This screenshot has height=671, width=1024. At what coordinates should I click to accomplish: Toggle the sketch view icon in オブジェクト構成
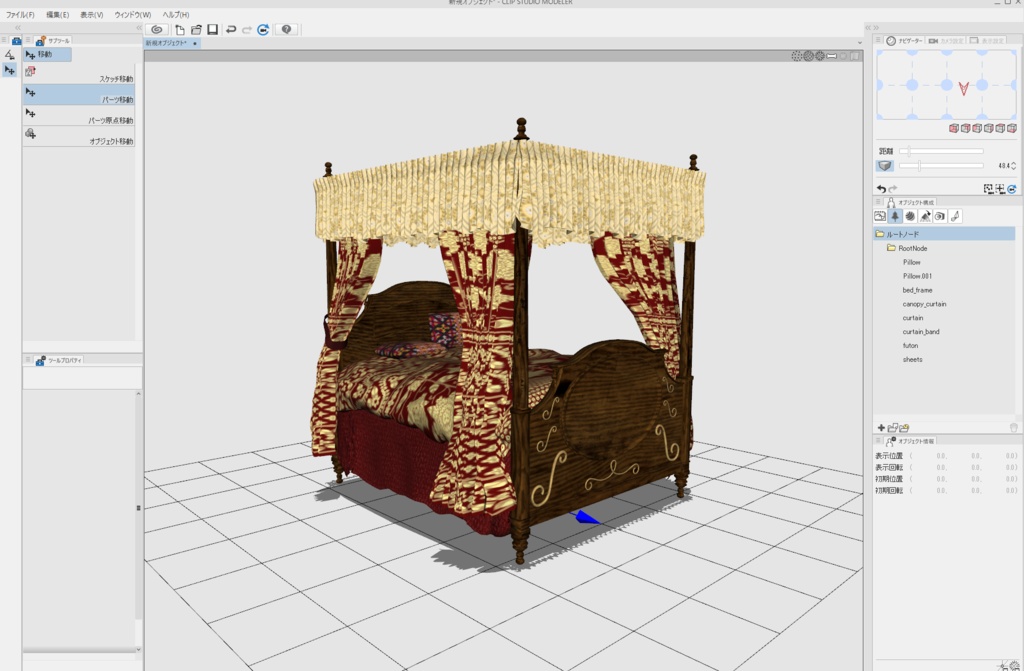point(880,216)
